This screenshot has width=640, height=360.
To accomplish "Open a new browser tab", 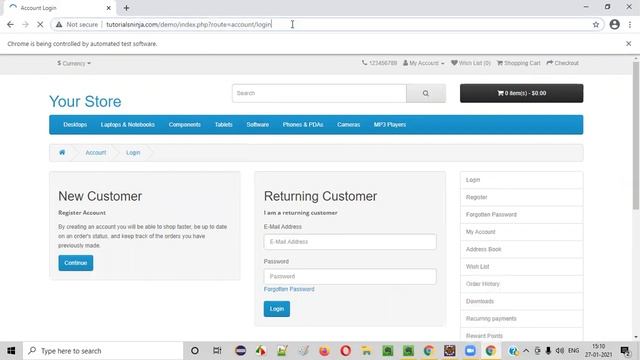I will click(127, 8).
